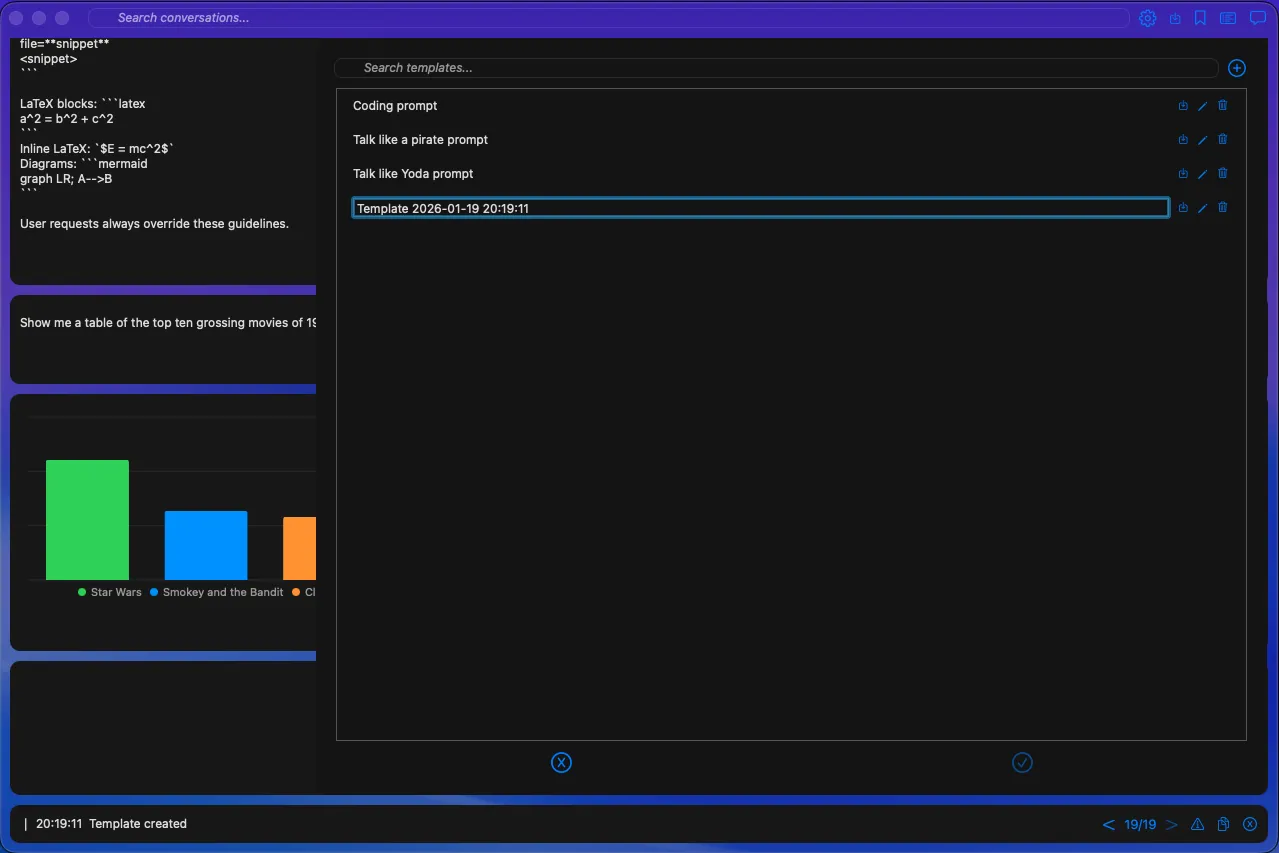This screenshot has height=853, width=1279.
Task: Open the templates list icon in title bar
Action: [x=1228, y=18]
